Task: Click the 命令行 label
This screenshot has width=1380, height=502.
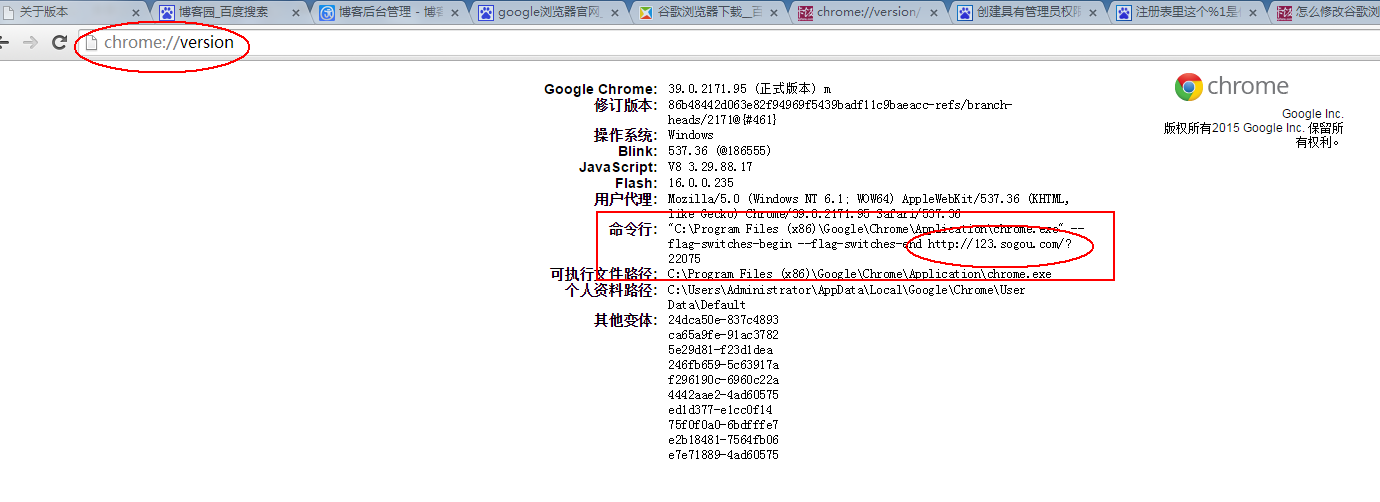Action: [x=633, y=230]
